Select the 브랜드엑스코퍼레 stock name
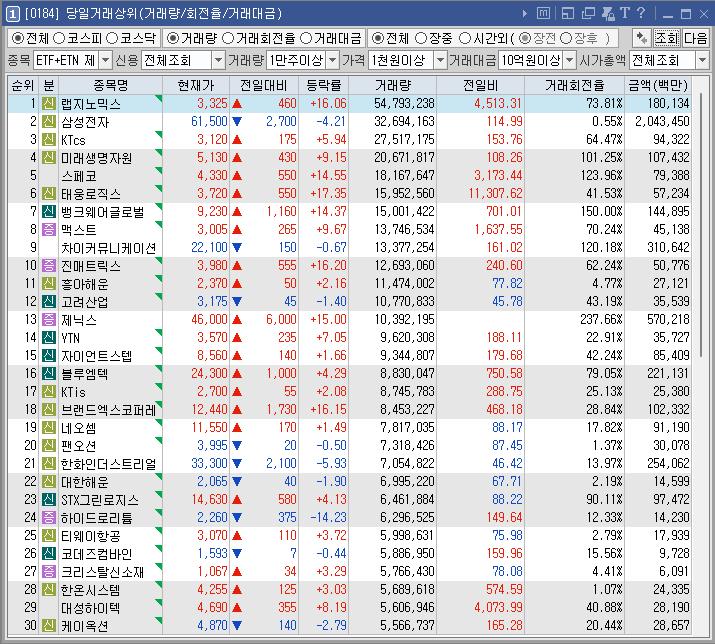715x644 pixels. [x=109, y=410]
